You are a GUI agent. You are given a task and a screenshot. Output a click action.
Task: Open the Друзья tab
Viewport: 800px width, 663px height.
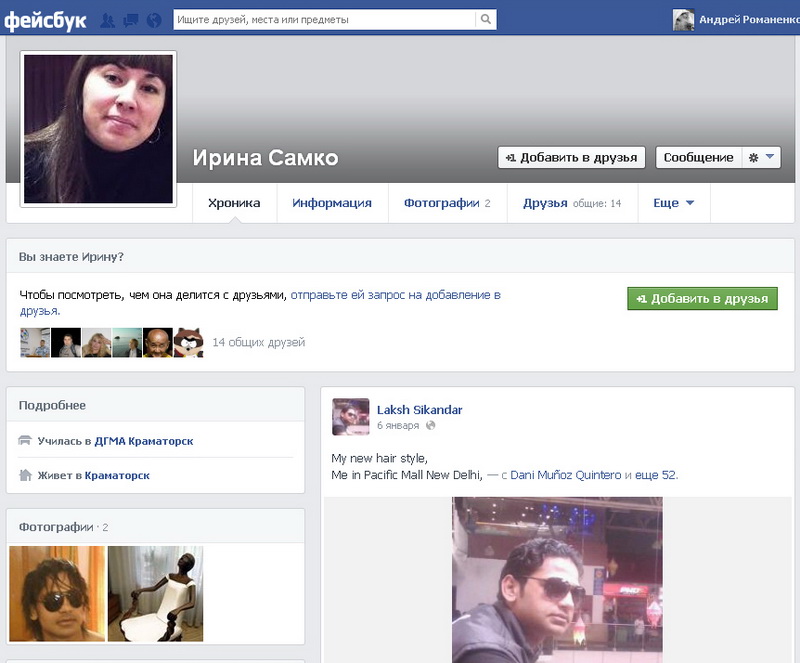coord(545,203)
